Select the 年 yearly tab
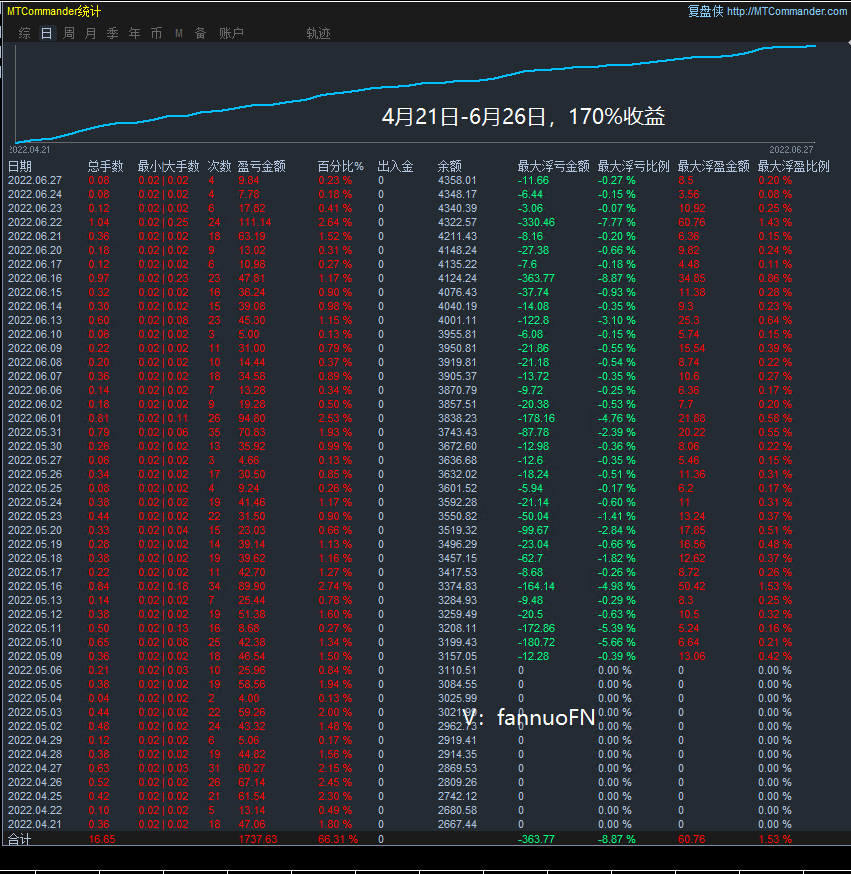 [x=134, y=33]
